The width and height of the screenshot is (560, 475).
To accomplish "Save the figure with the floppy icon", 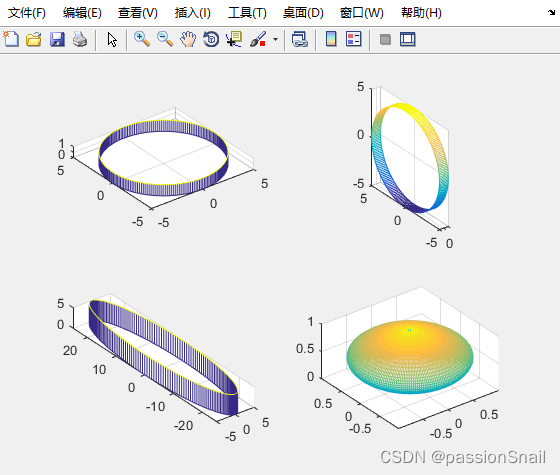I will coord(57,39).
